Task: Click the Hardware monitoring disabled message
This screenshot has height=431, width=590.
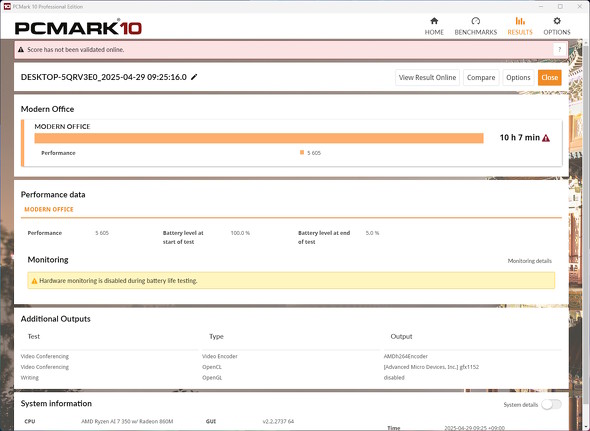Action: pyautogui.click(x=119, y=281)
